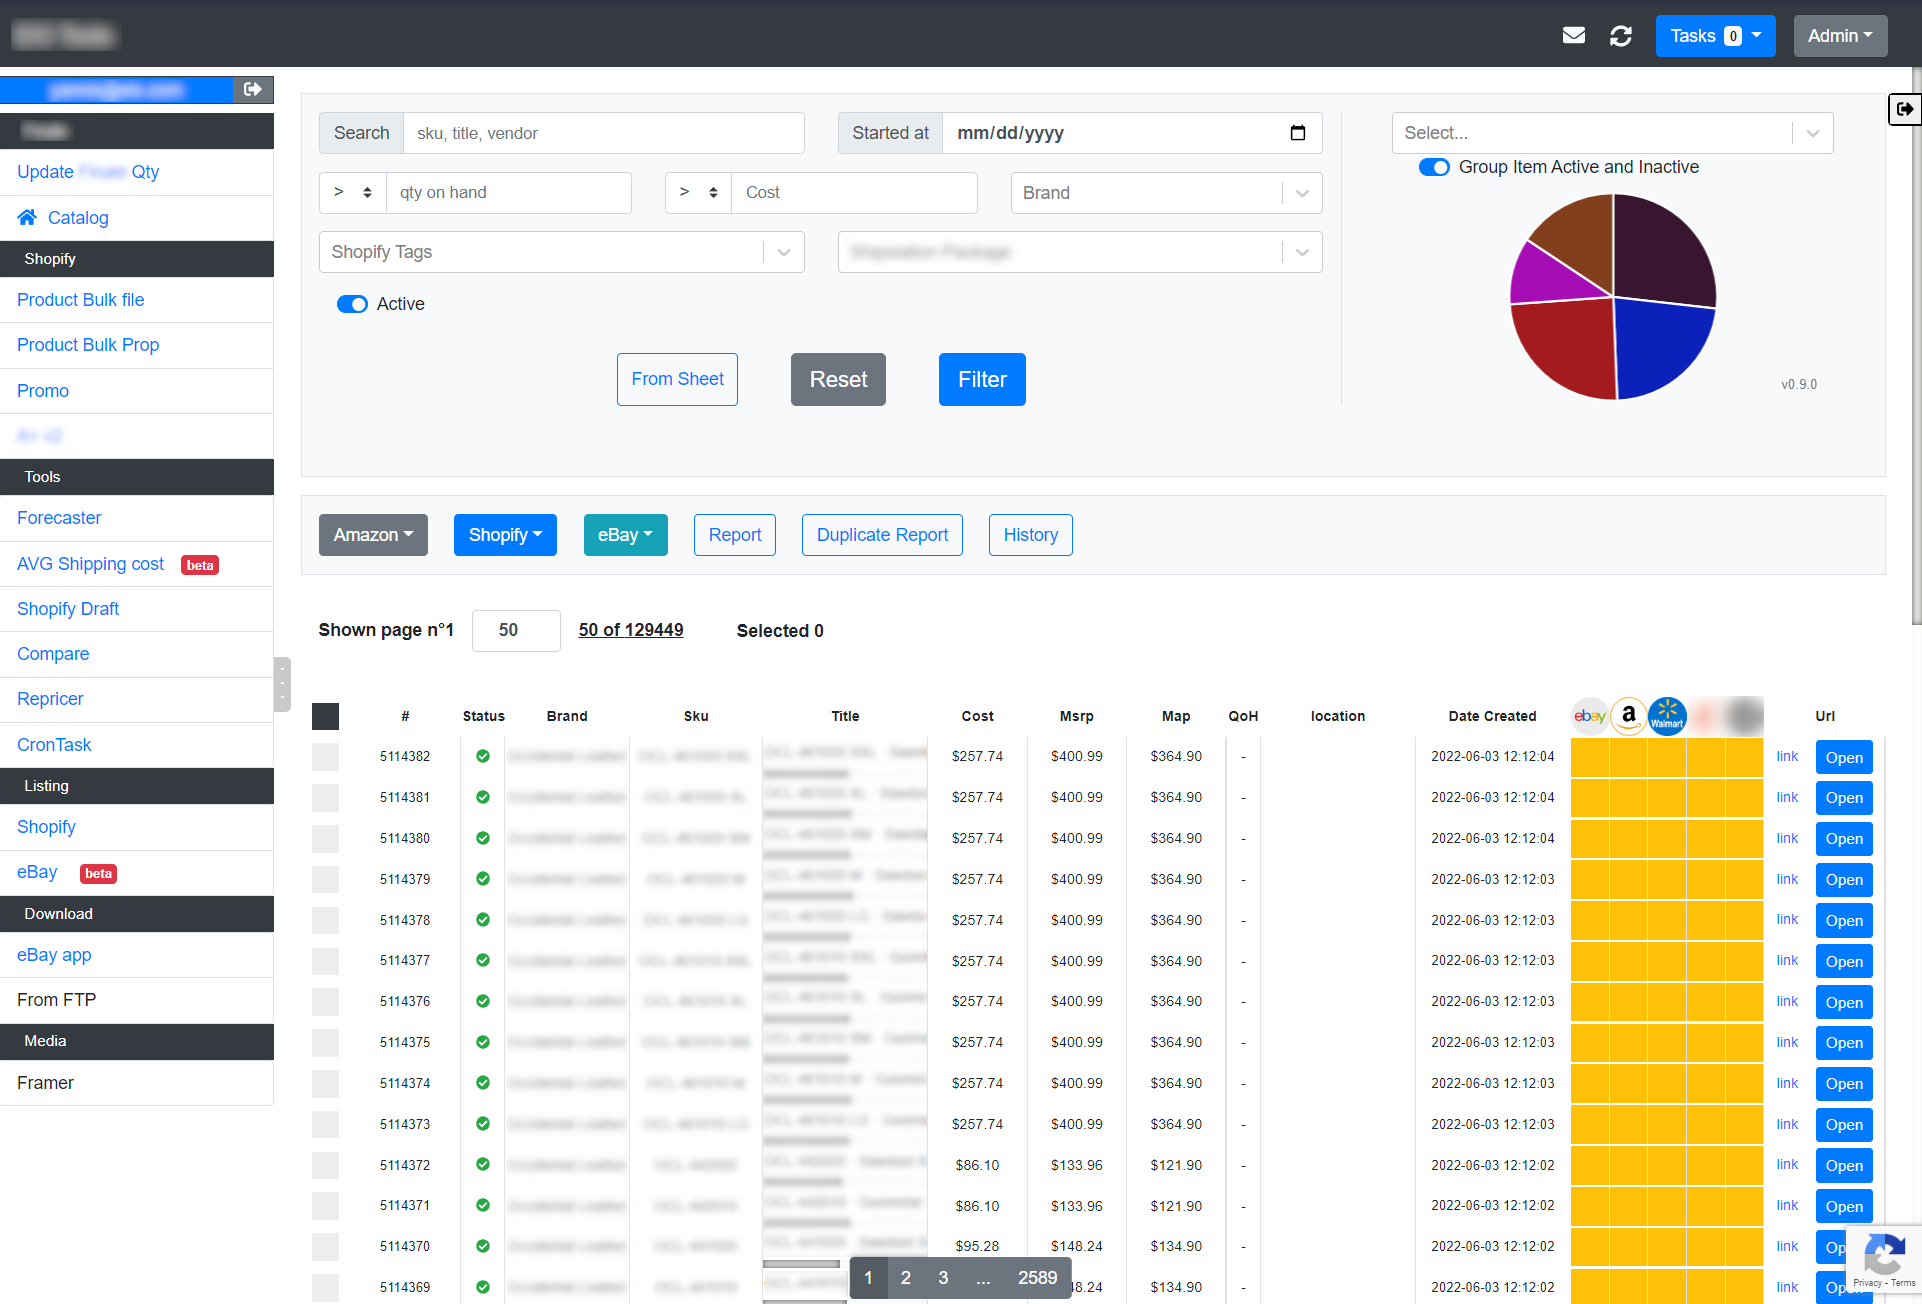Open the qty on hand comparison operator selector
1922x1304 pixels.
(353, 193)
